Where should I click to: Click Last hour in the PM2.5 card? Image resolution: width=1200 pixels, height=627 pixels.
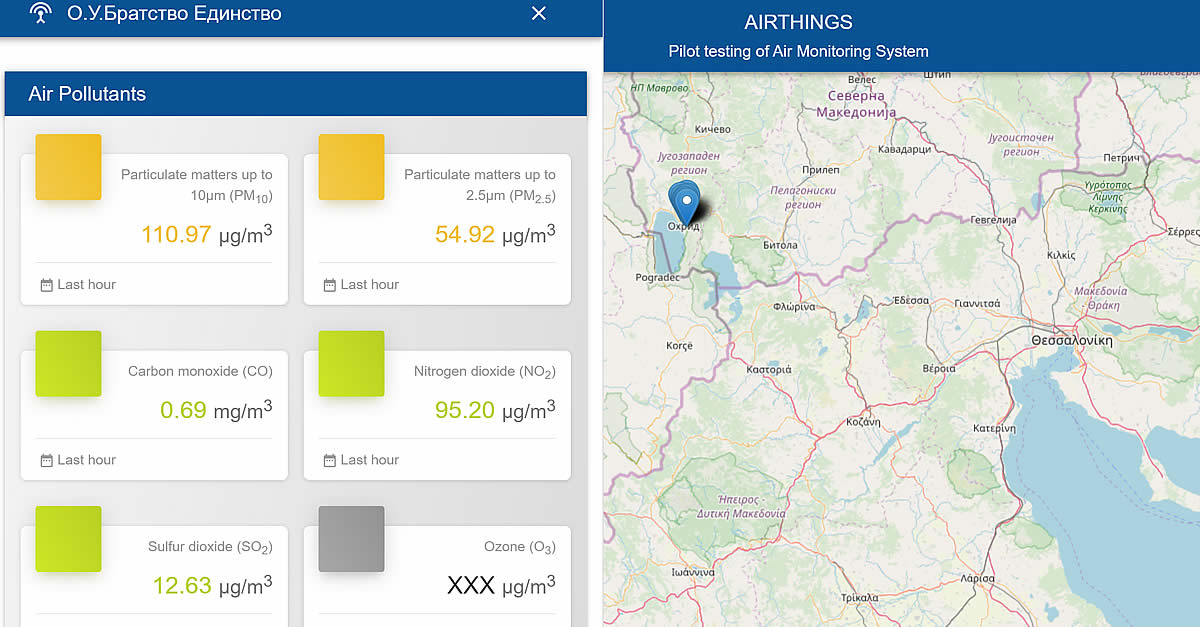(370, 285)
